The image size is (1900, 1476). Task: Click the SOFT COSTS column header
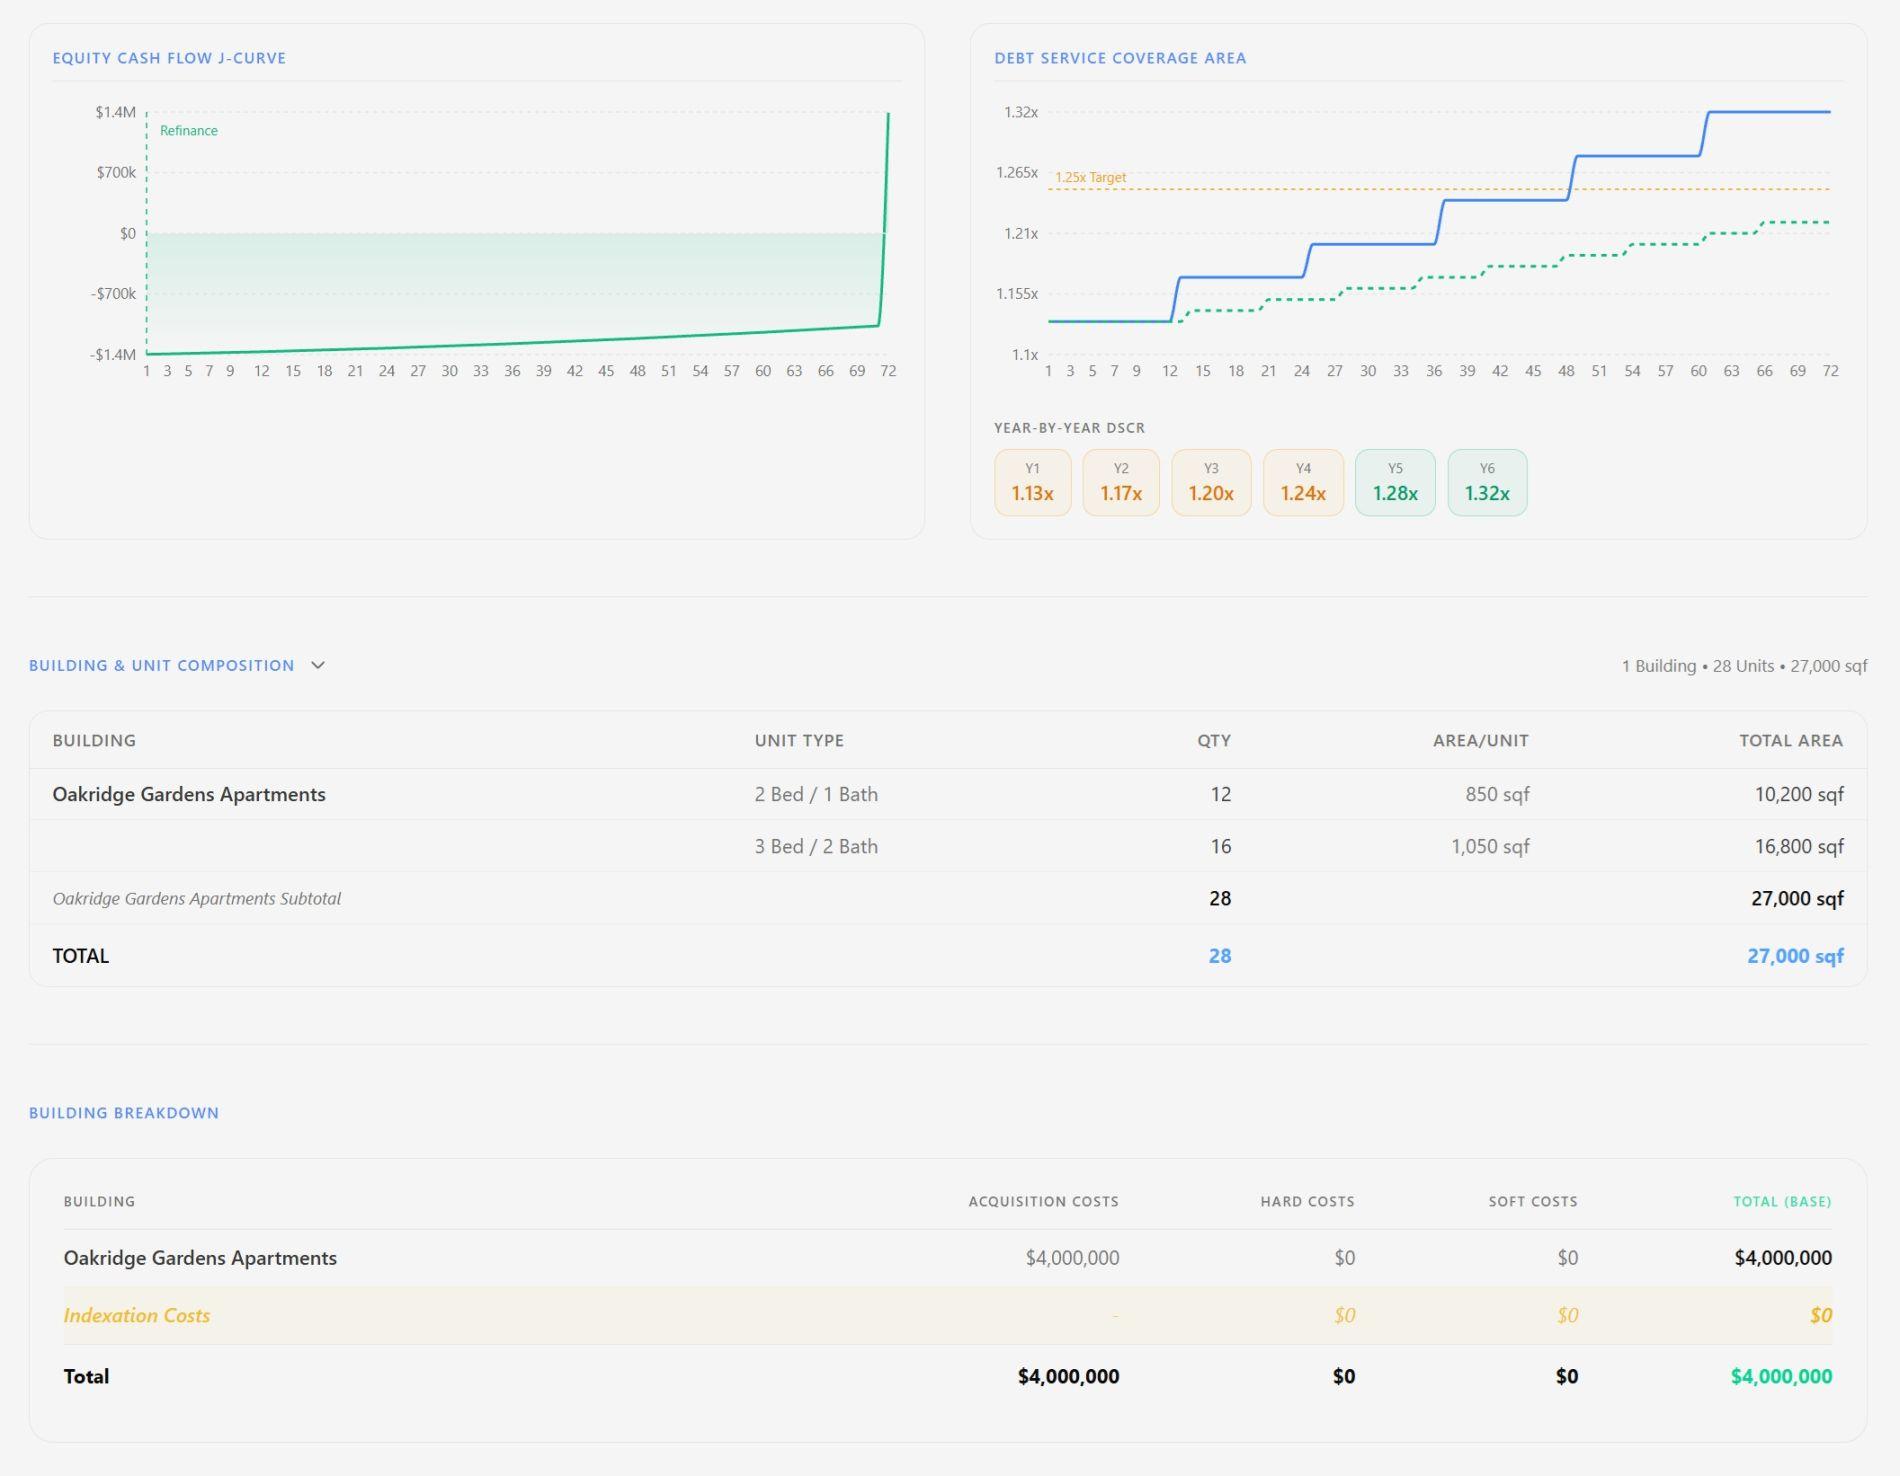coord(1532,1201)
